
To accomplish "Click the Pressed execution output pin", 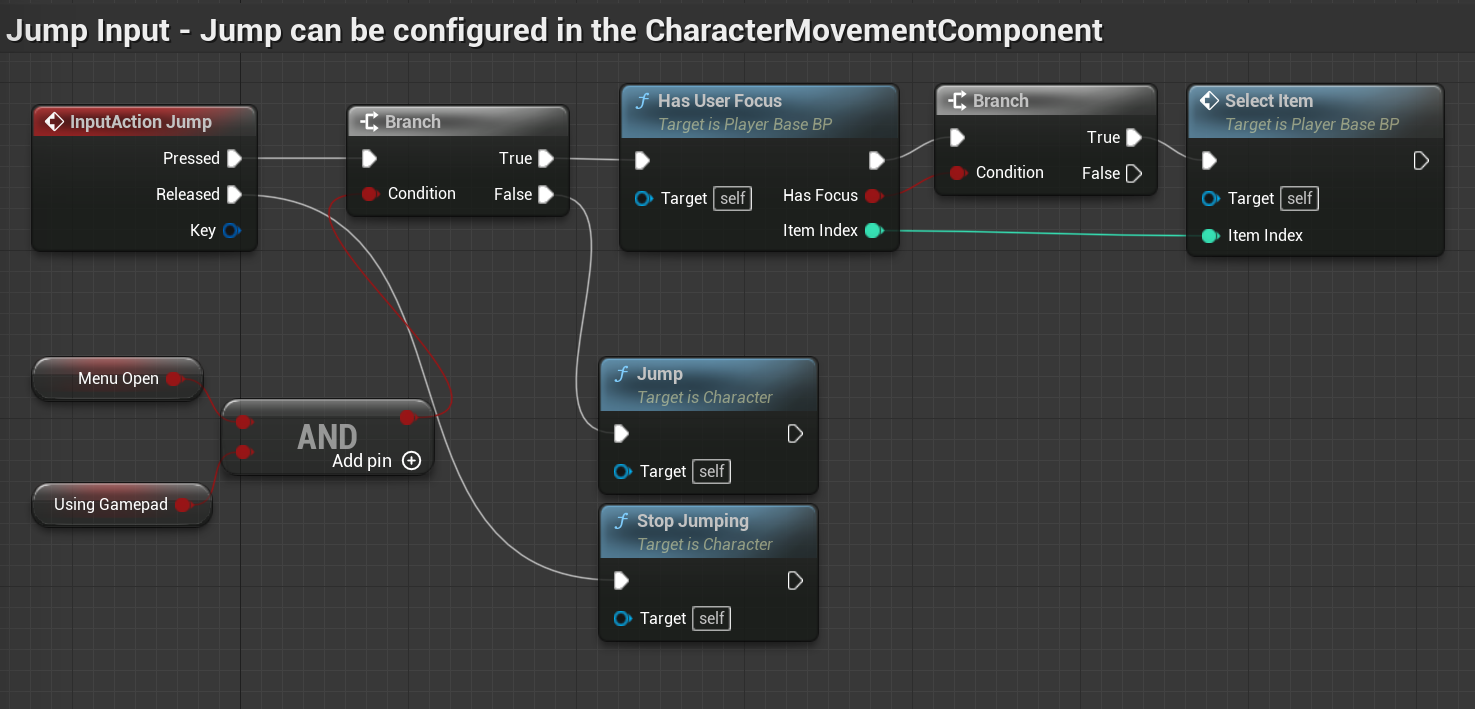I will click(234, 158).
